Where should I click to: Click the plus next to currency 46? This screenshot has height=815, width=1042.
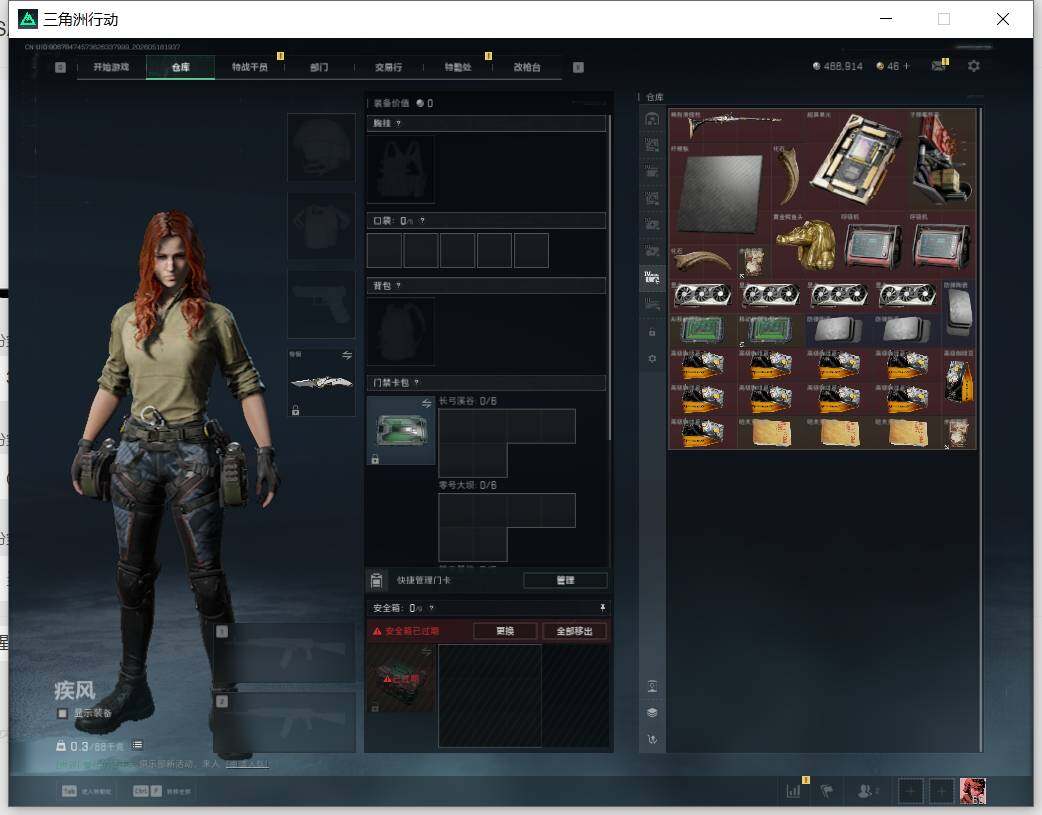point(906,66)
